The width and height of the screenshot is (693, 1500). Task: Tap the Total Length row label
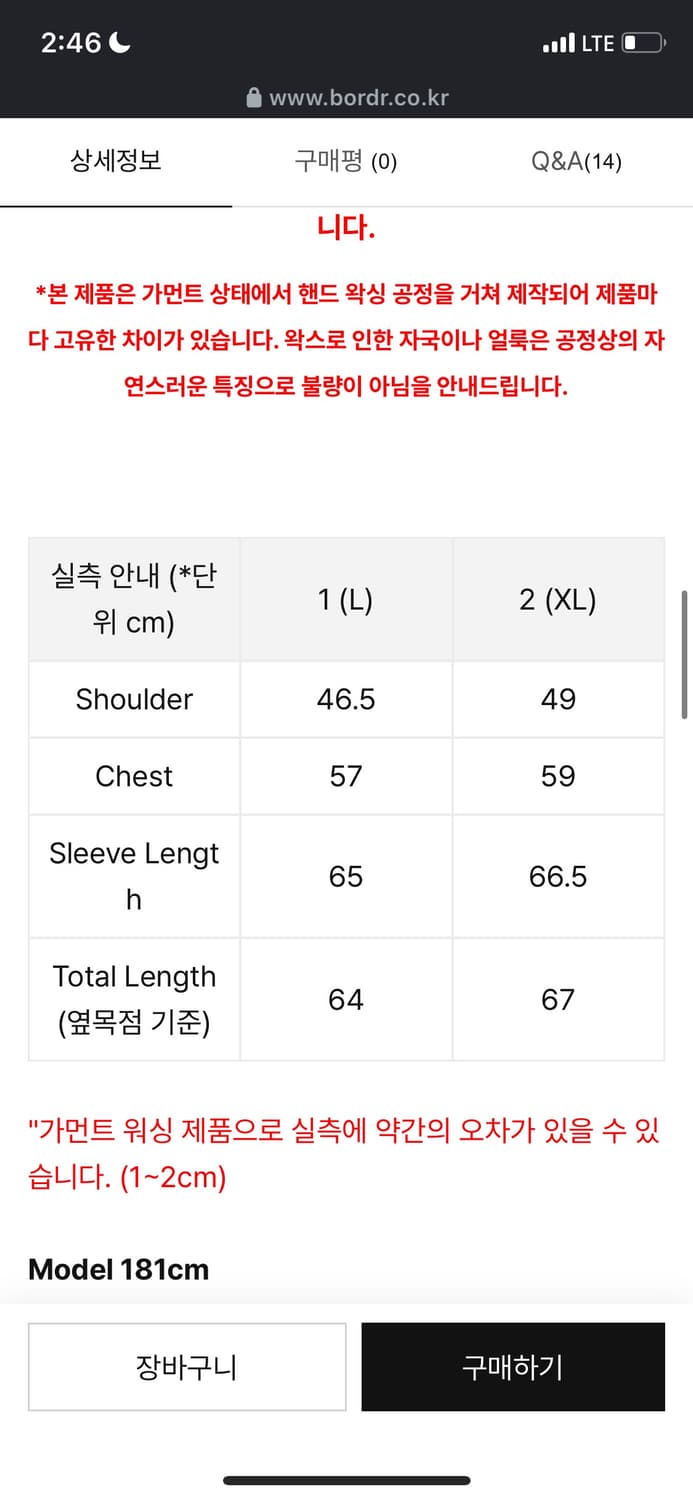134,999
